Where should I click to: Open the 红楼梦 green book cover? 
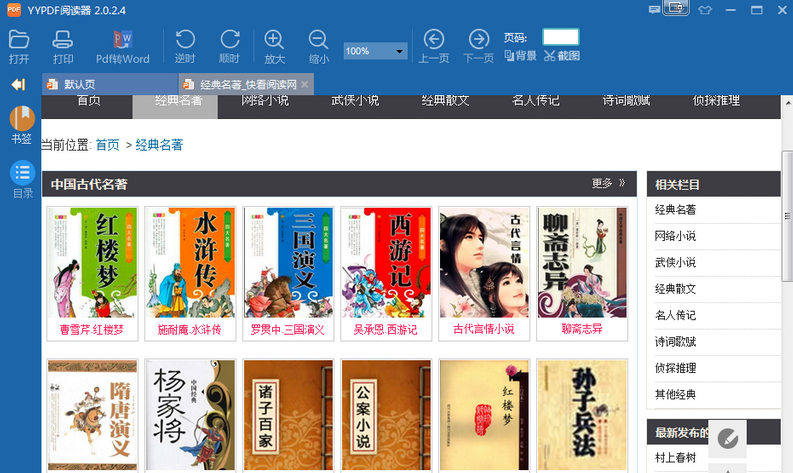[93, 263]
